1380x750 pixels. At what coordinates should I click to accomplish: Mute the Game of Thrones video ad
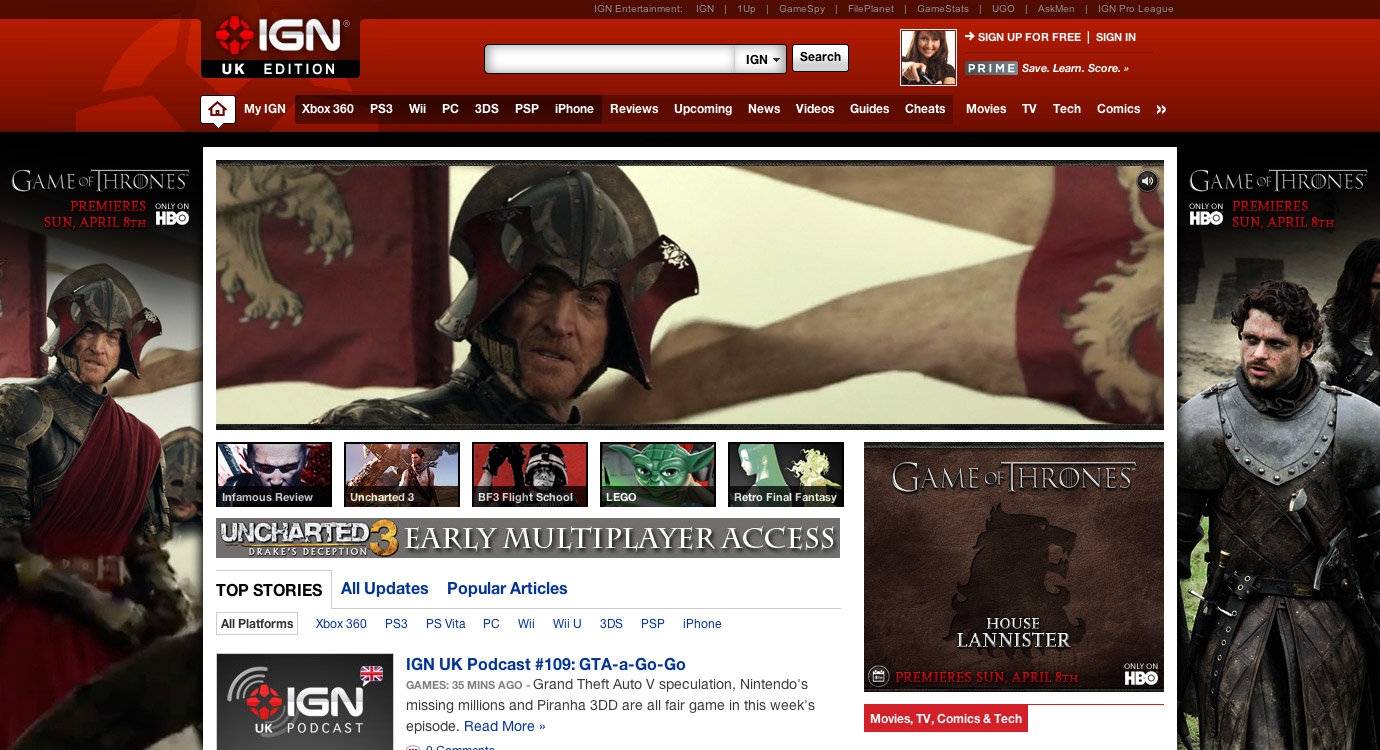1147,181
